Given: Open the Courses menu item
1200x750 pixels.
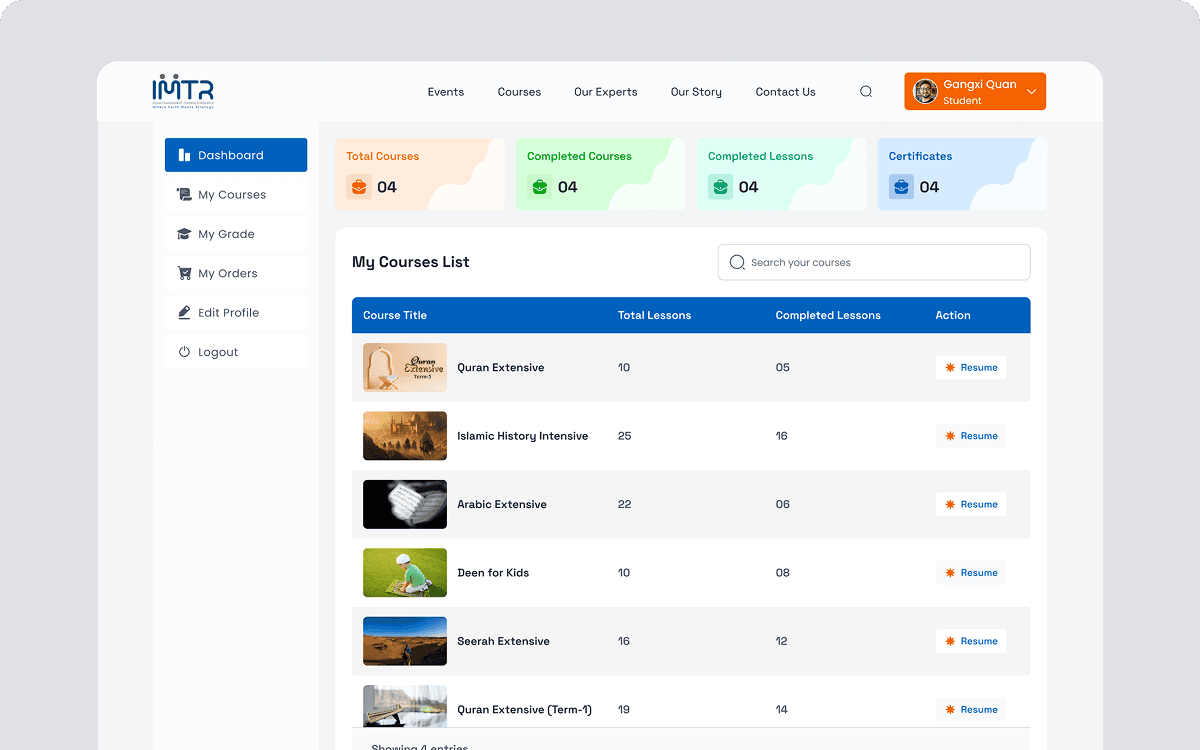Looking at the screenshot, I should tap(519, 91).
